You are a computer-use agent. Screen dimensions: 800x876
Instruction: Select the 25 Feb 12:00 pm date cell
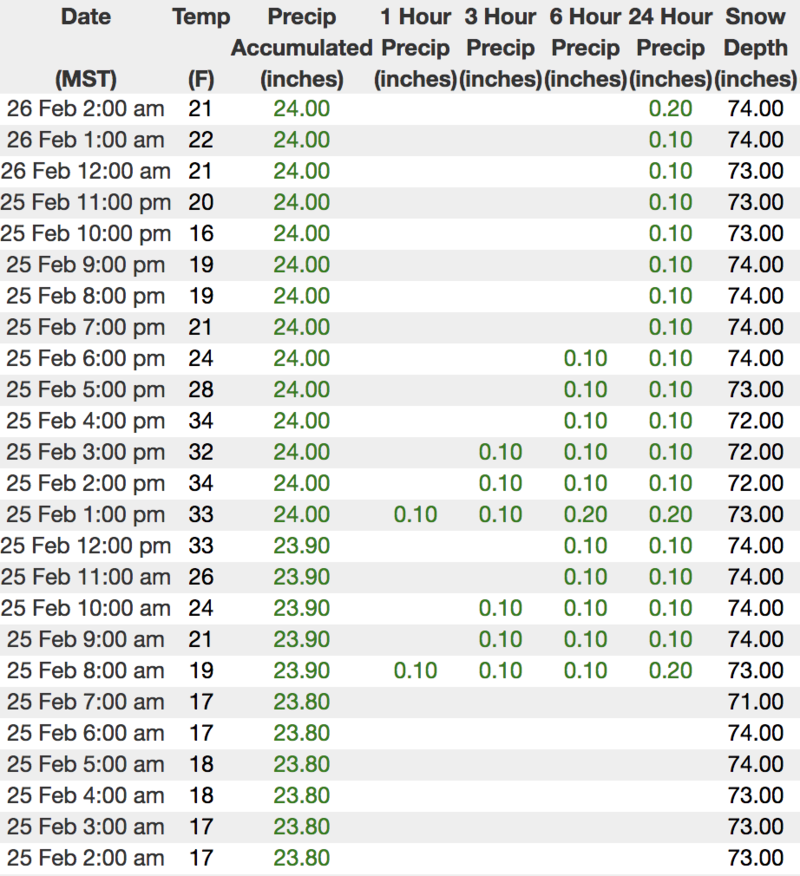click(x=85, y=546)
